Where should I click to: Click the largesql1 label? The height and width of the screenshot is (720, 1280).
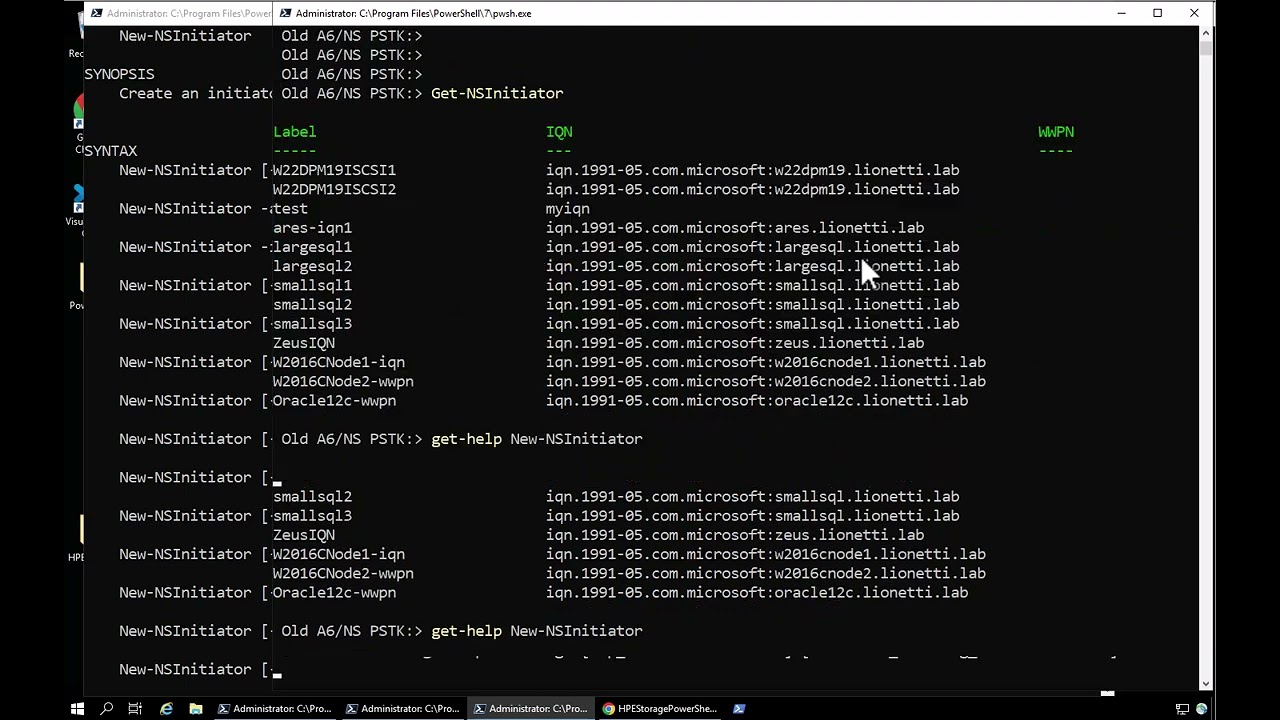pos(312,247)
